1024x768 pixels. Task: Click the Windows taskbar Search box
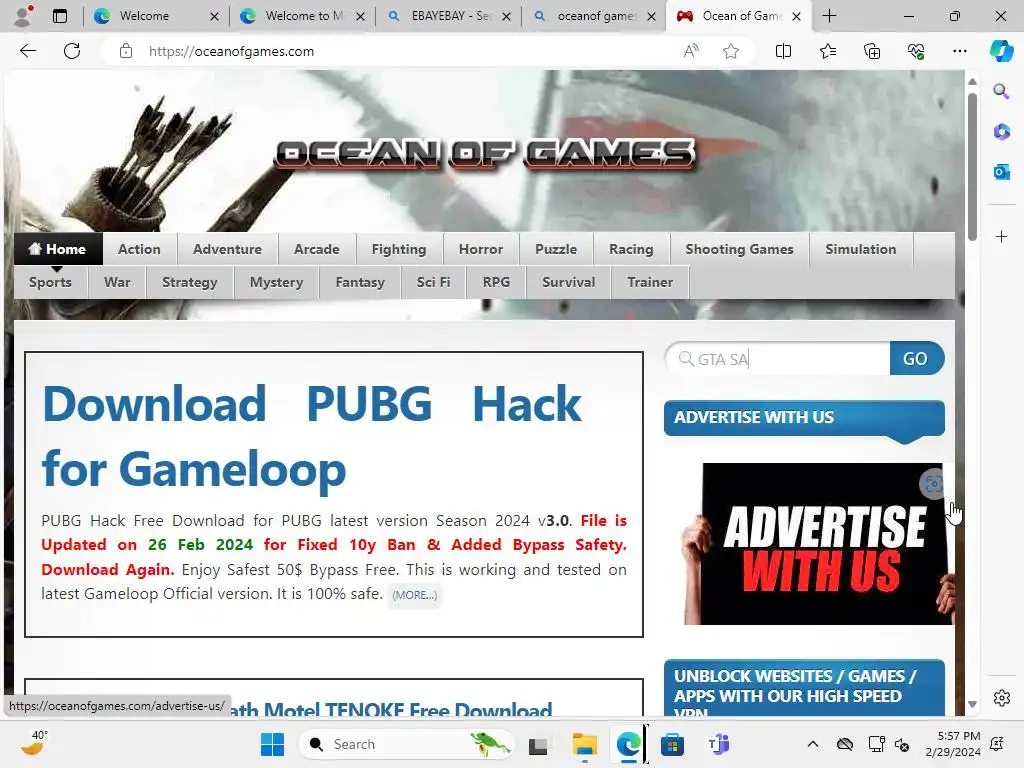point(406,744)
